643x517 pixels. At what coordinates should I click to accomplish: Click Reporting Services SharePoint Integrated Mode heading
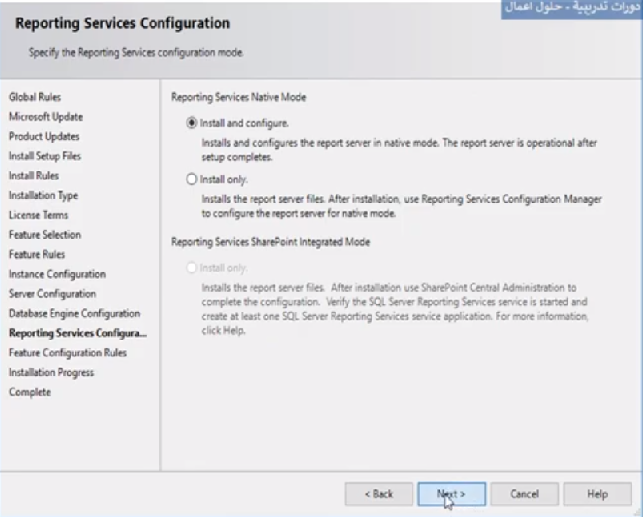[x=271, y=242]
